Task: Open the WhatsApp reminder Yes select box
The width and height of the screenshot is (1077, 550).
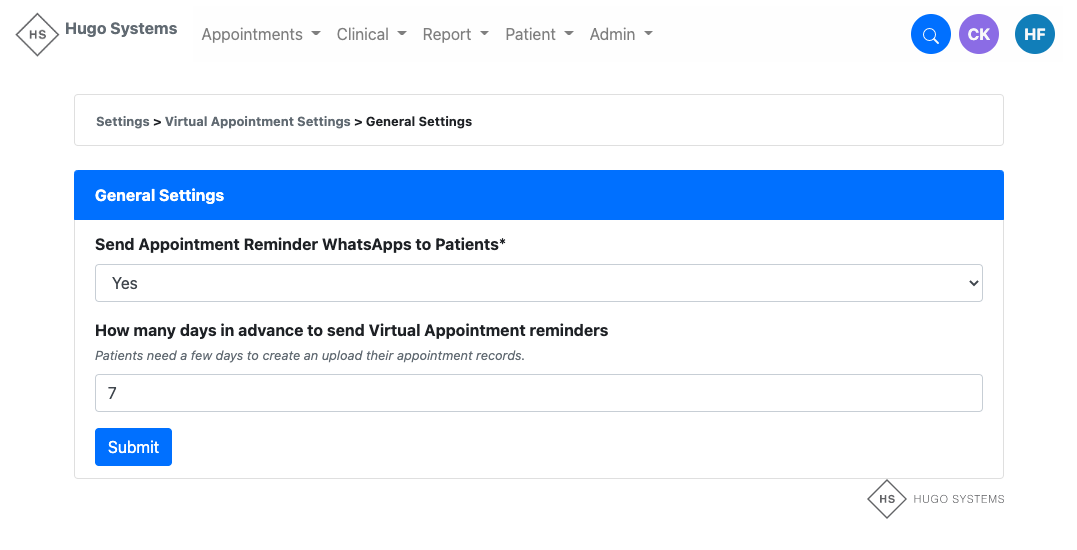Action: [538, 283]
